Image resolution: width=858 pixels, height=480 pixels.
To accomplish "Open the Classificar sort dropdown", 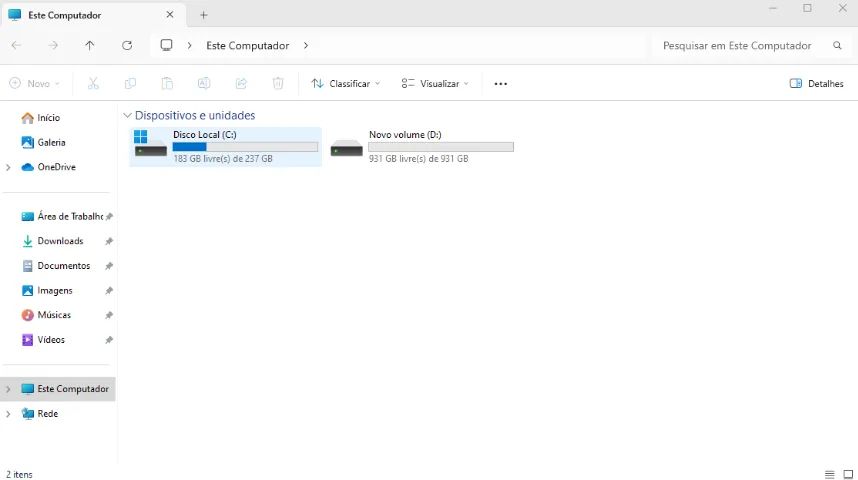I will [345, 83].
